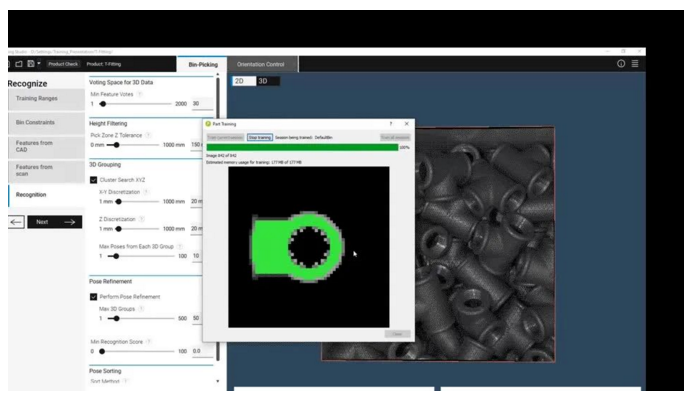Show help for Max Poses from Each 3D Group

(180, 246)
